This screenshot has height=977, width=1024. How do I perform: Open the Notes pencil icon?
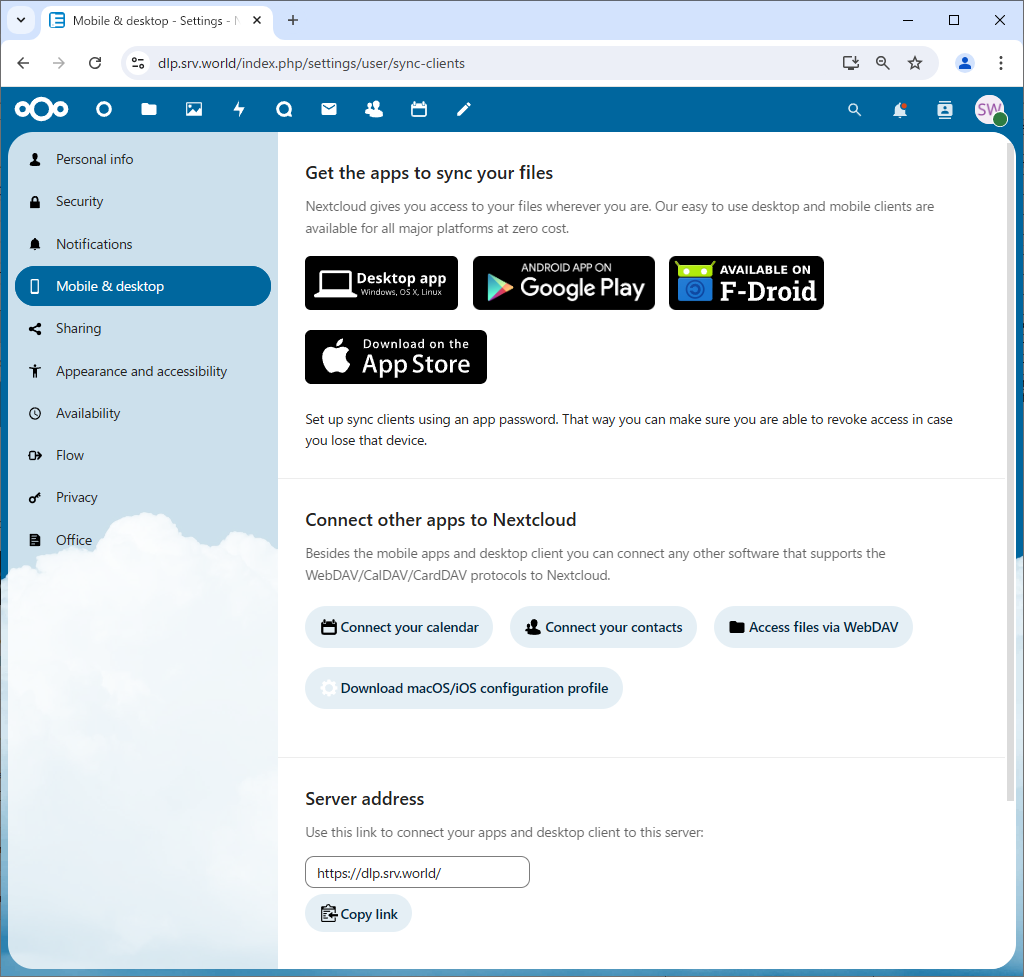click(464, 109)
